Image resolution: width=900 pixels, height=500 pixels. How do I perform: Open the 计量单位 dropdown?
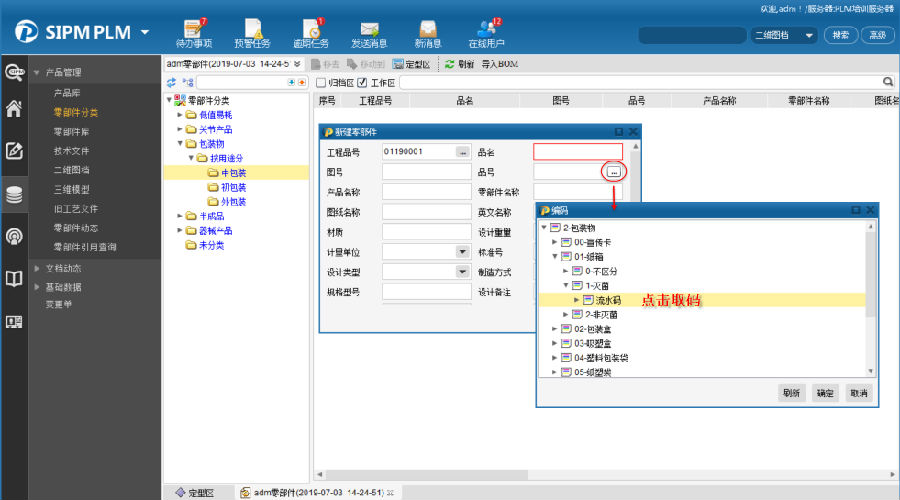(x=463, y=252)
